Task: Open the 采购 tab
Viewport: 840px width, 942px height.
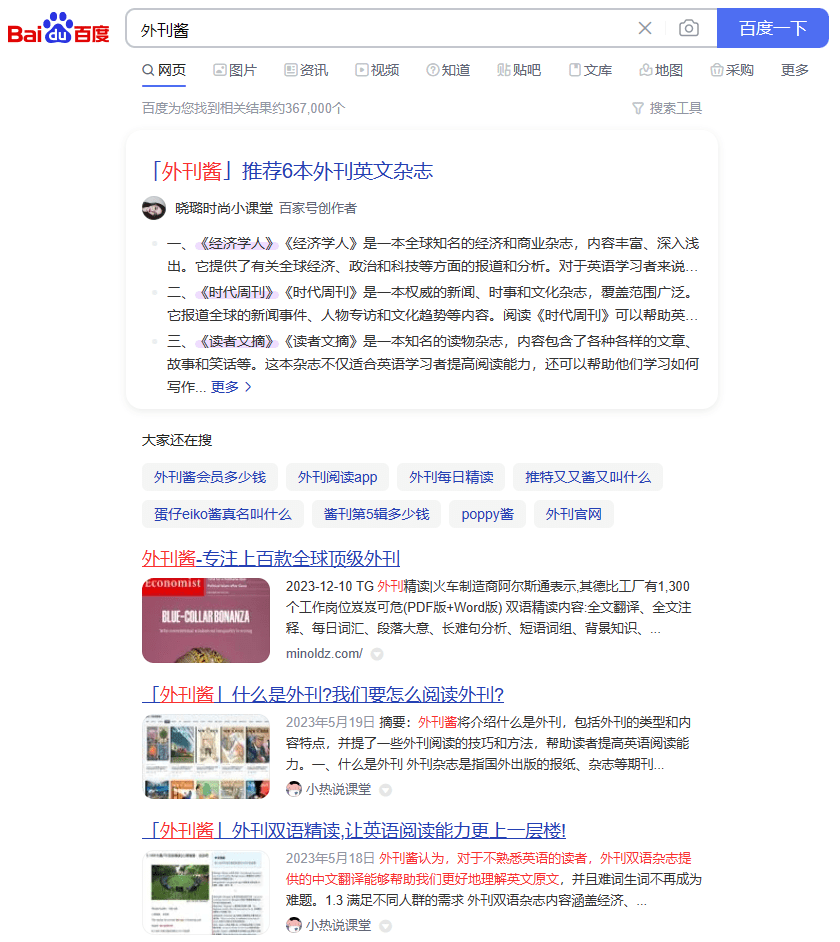Action: (732, 70)
